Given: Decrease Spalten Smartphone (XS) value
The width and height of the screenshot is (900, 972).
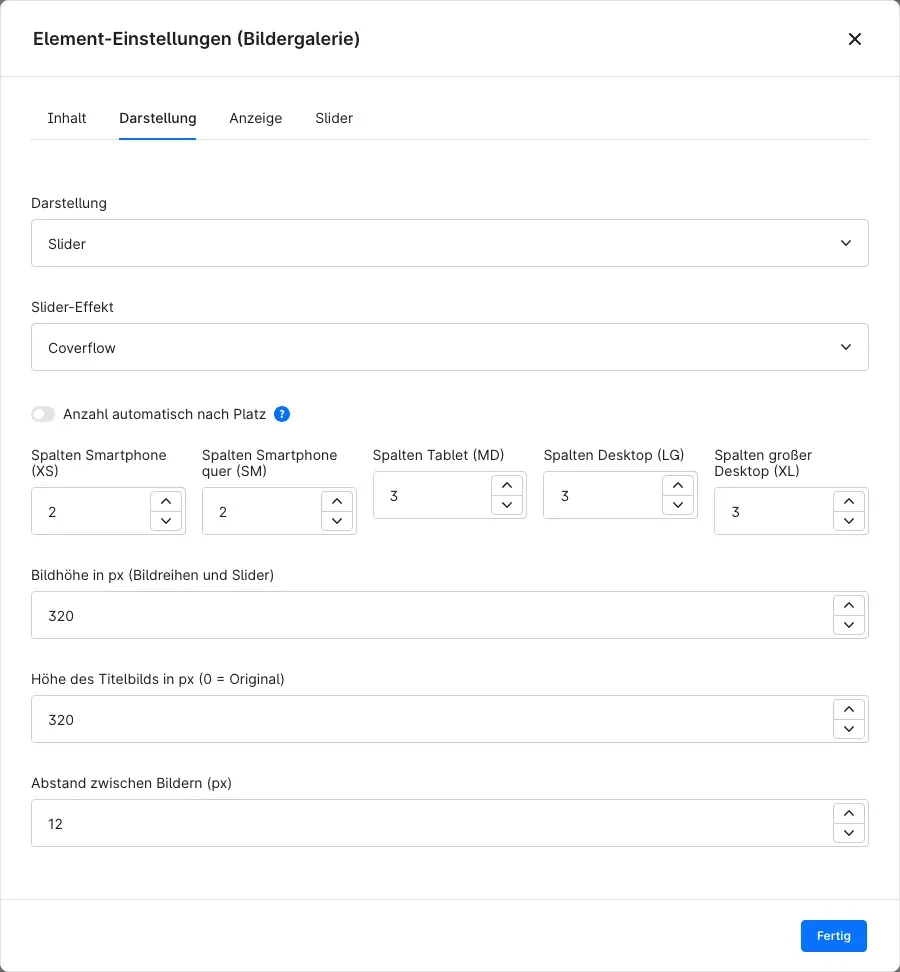Looking at the screenshot, I should (166, 521).
